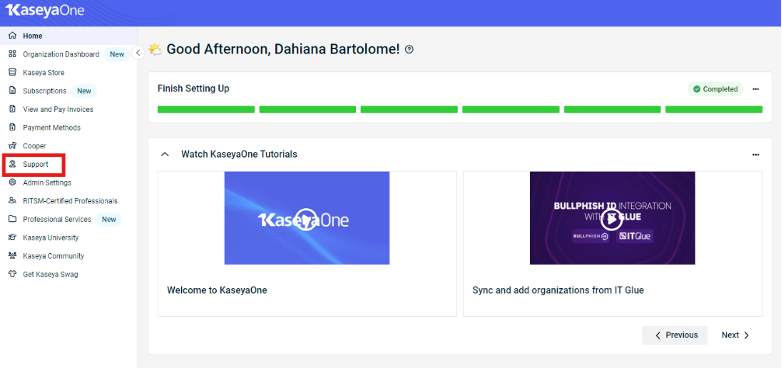Click the KaseyaOne logo in header

[45, 10]
